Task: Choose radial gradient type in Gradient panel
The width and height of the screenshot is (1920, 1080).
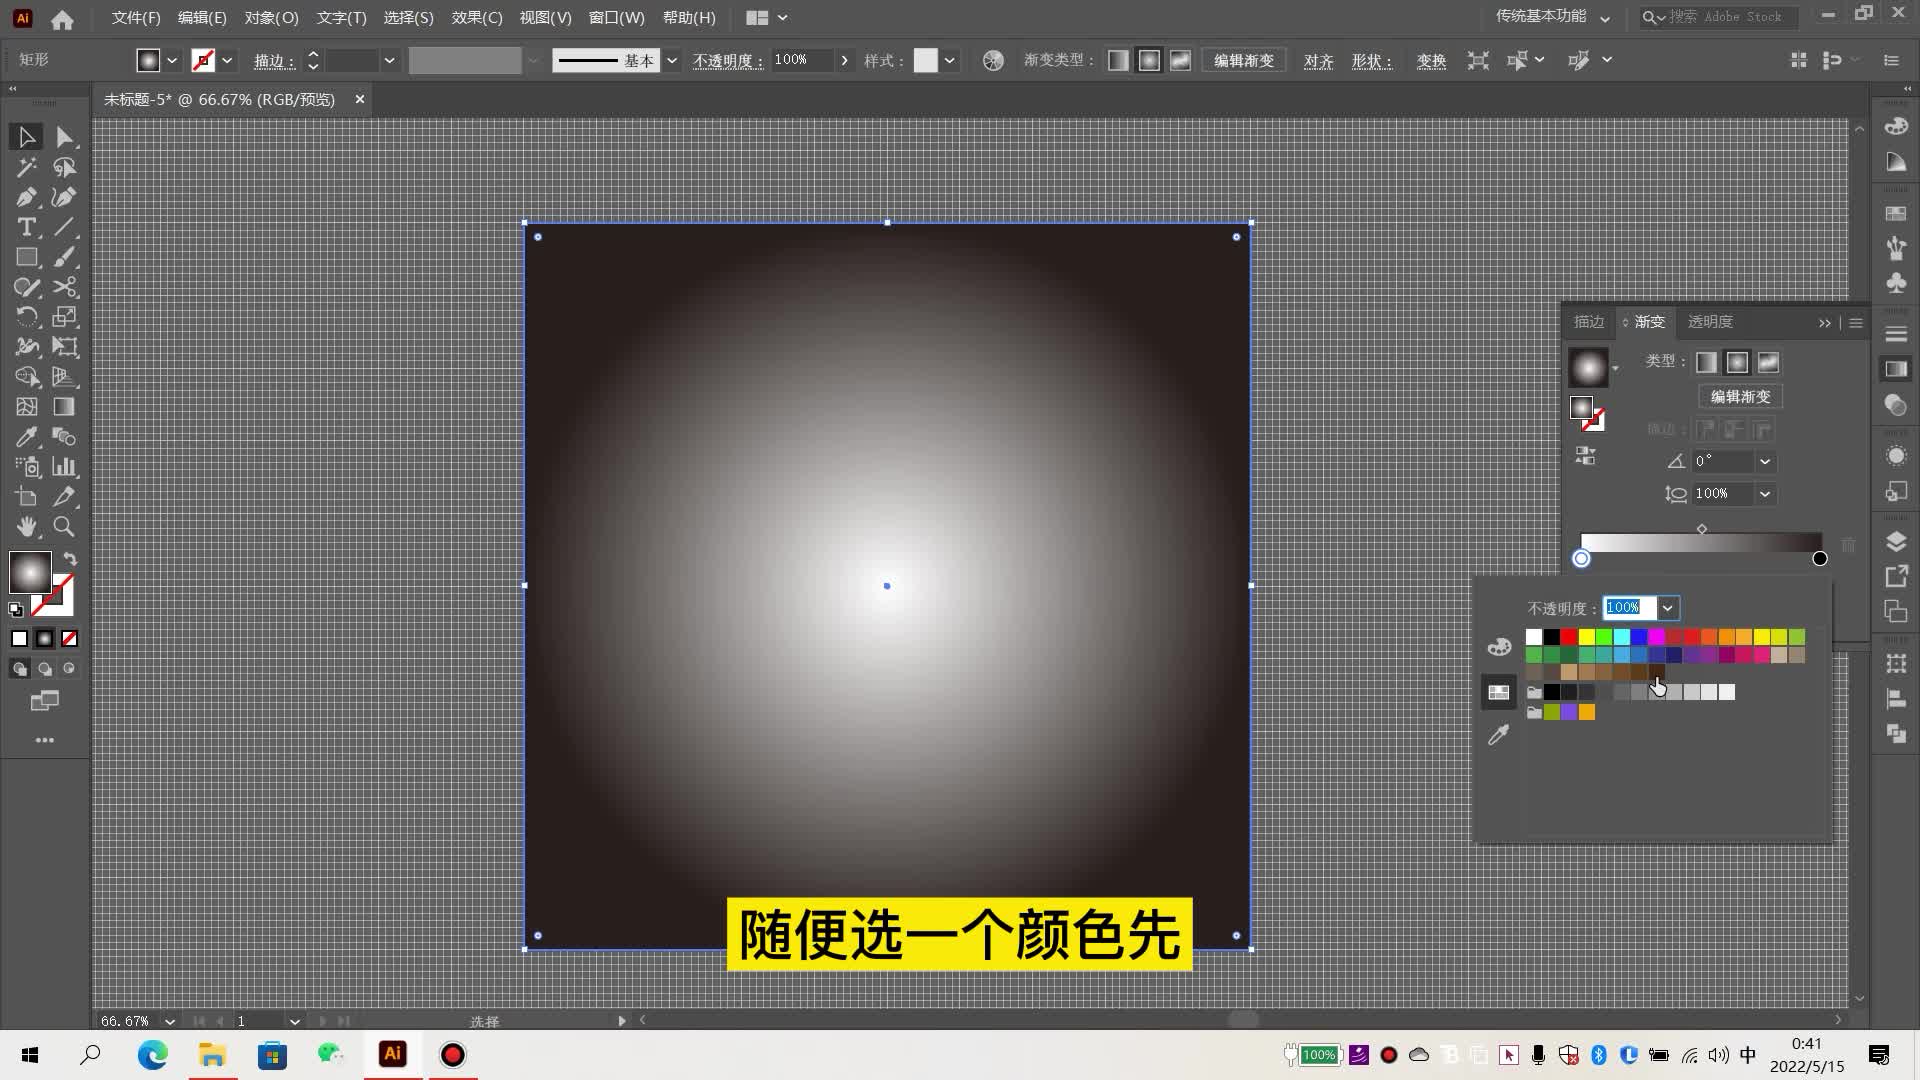Action: [1738, 363]
